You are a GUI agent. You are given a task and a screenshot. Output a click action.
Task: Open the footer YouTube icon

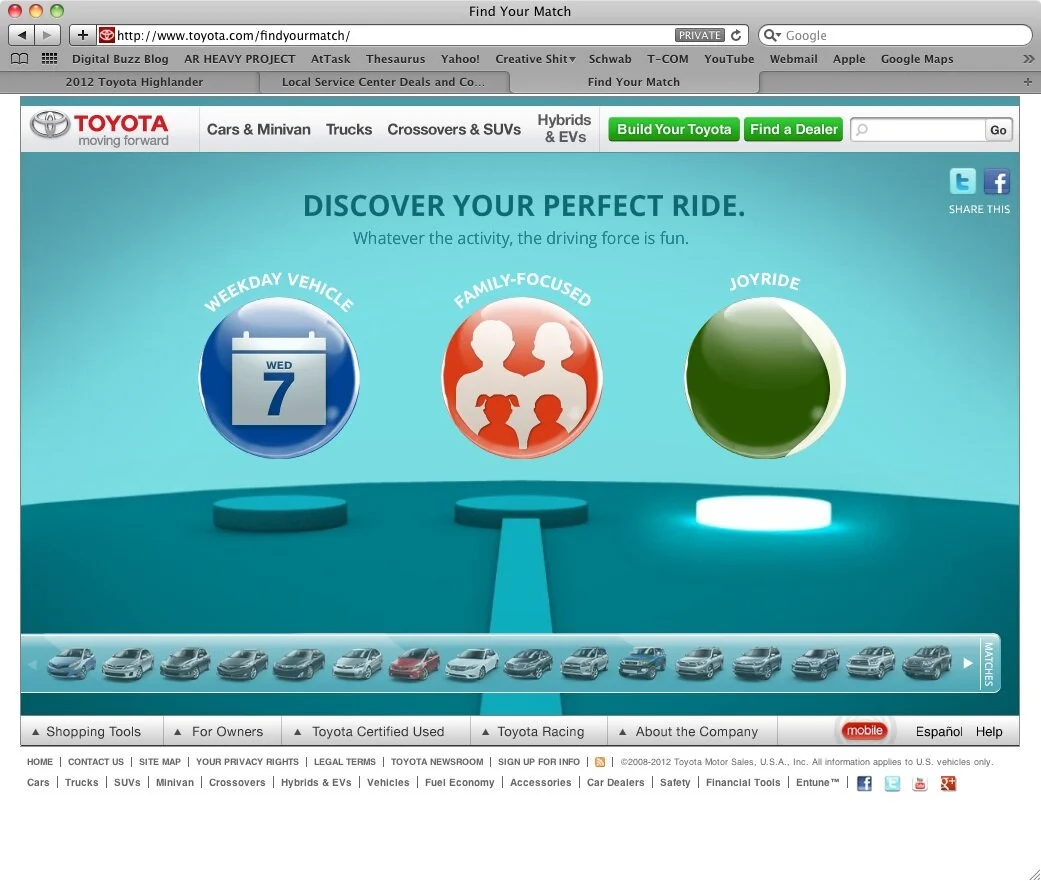[x=920, y=783]
